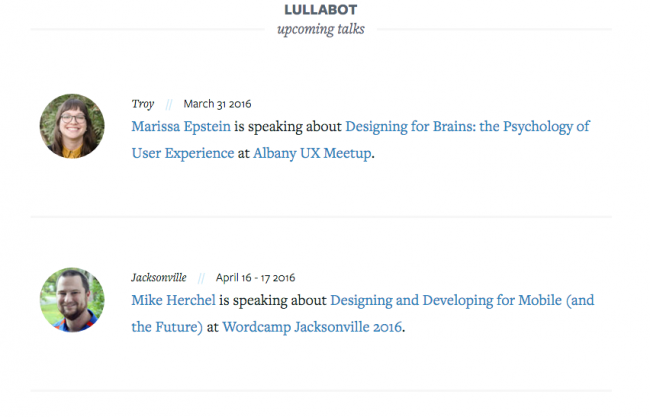Open the Designing for Brains talk link
This screenshot has height=417, width=650.
point(467,127)
